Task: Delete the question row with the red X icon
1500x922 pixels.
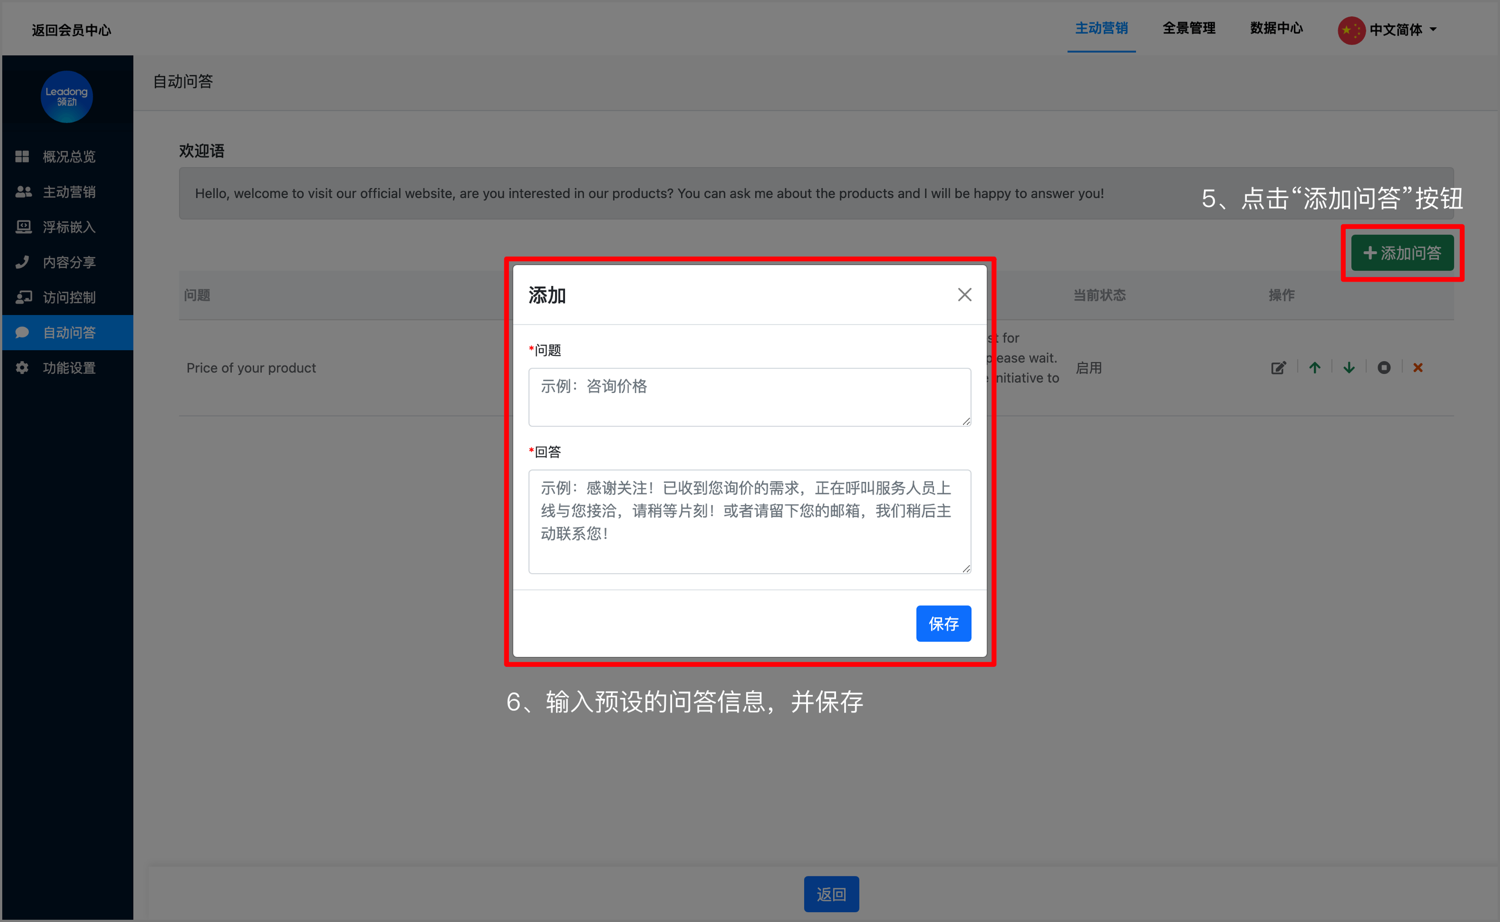Action: click(x=1418, y=367)
